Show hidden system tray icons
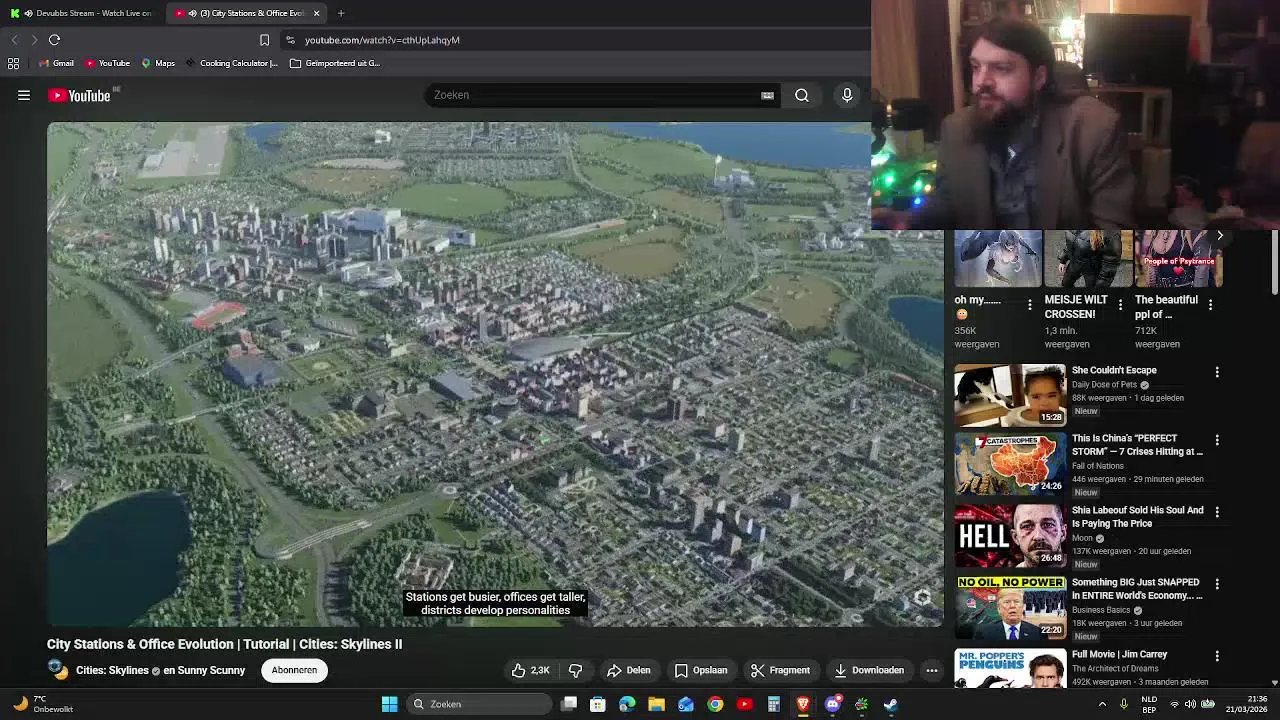The height and width of the screenshot is (720, 1280). pyautogui.click(x=1103, y=704)
